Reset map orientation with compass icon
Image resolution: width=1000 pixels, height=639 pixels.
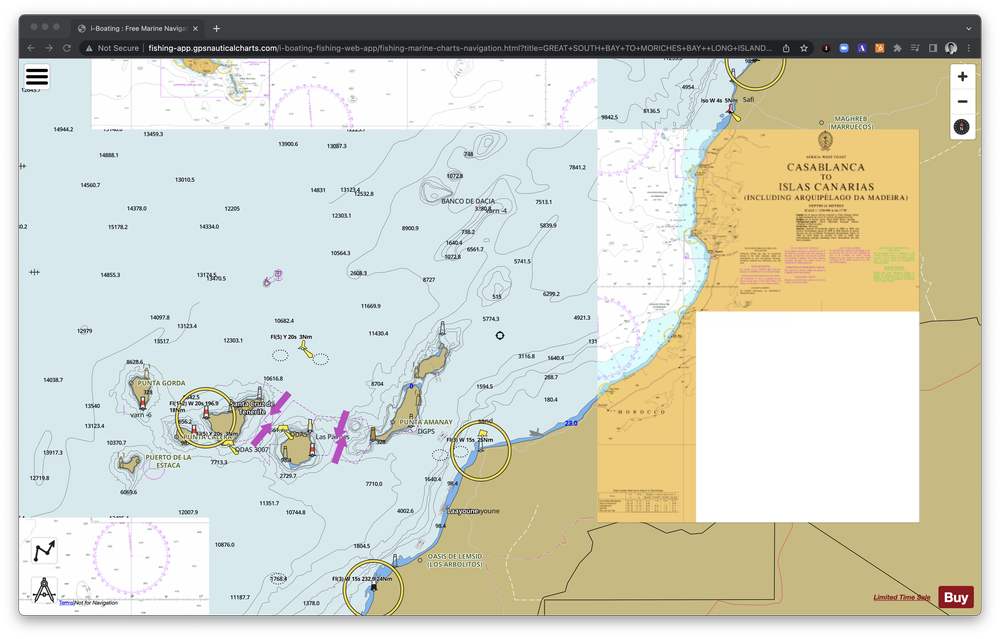(962, 127)
